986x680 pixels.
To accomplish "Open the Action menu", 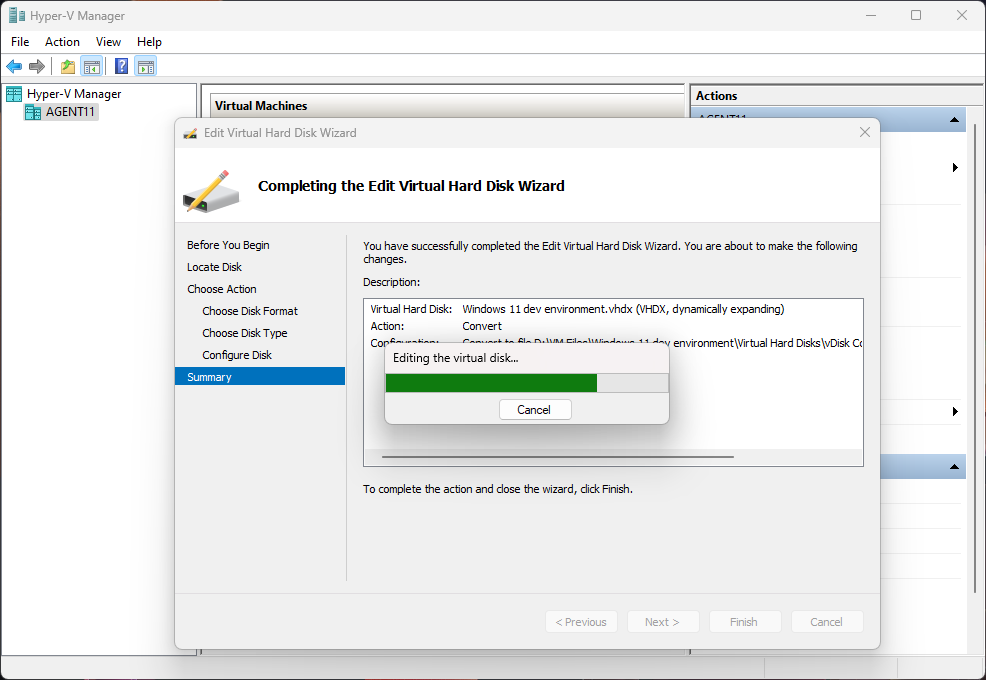I will (x=62, y=42).
